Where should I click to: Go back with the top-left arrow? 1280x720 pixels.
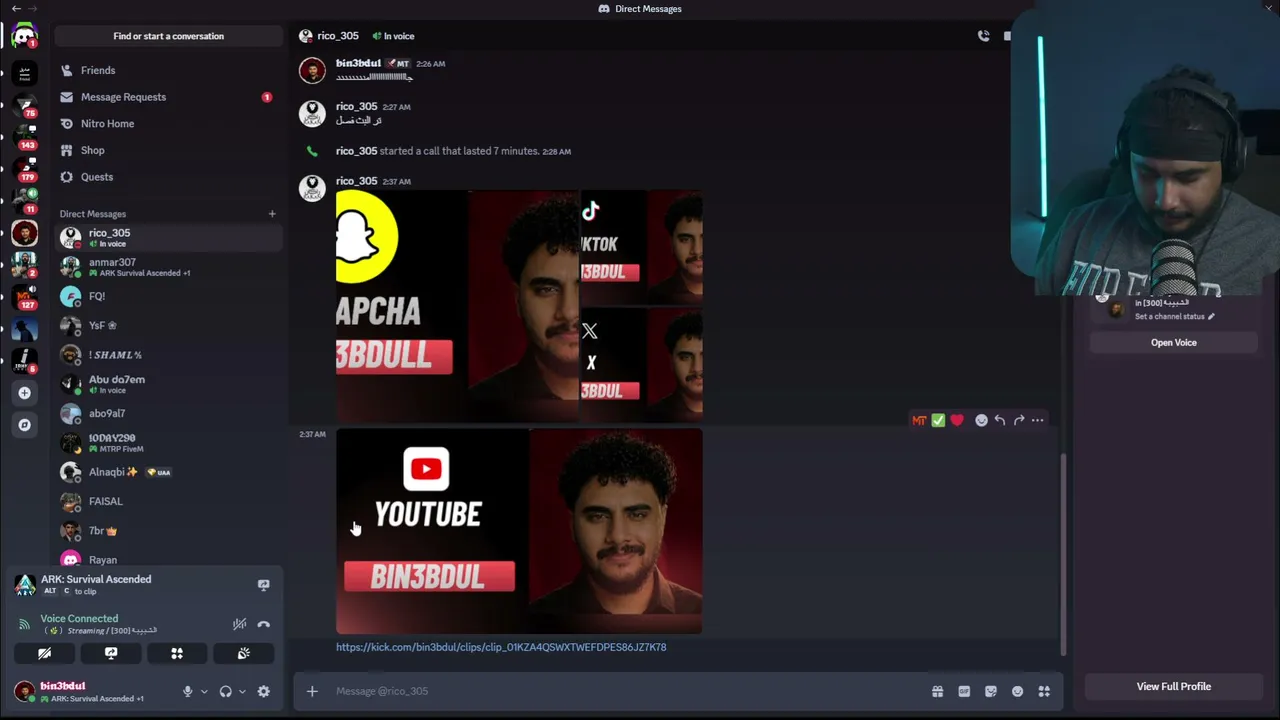coord(16,9)
